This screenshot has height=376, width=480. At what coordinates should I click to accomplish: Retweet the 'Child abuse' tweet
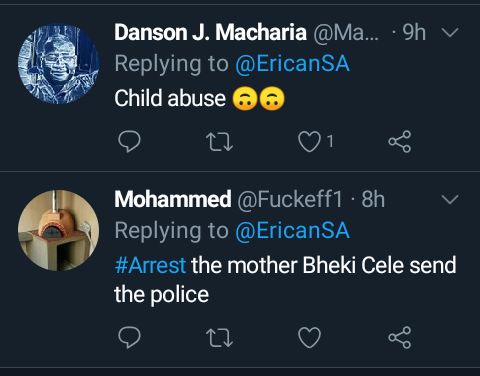(x=219, y=142)
